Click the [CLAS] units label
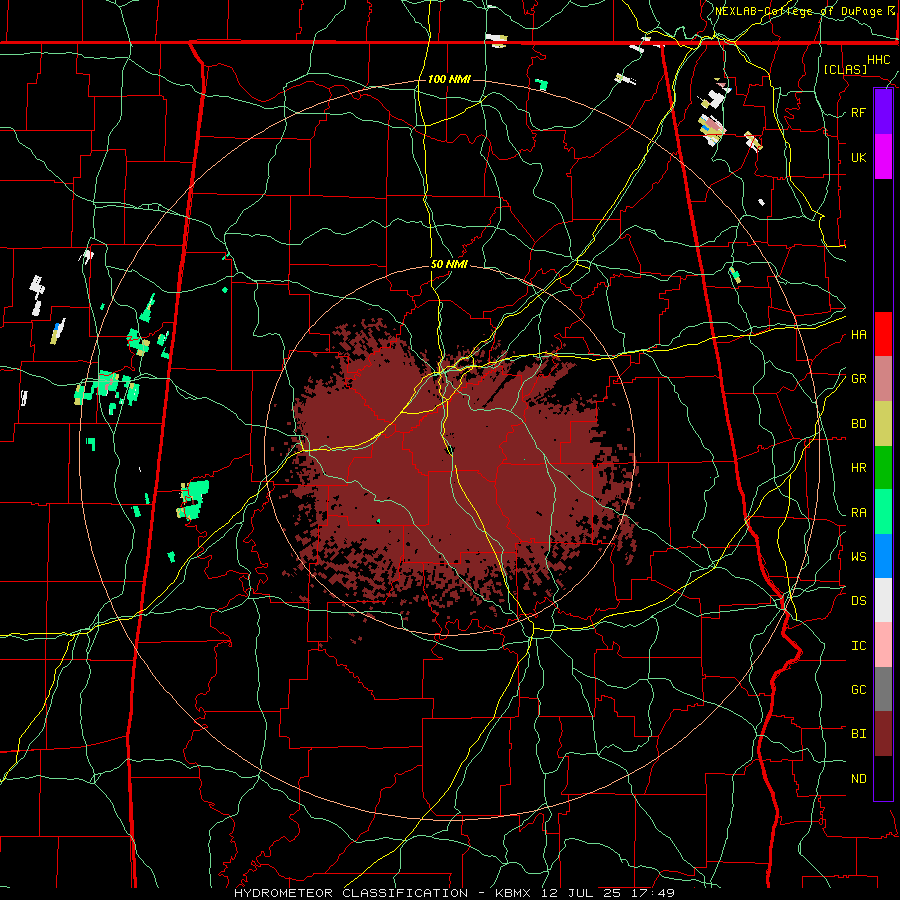Image resolution: width=900 pixels, height=900 pixels. pos(845,70)
